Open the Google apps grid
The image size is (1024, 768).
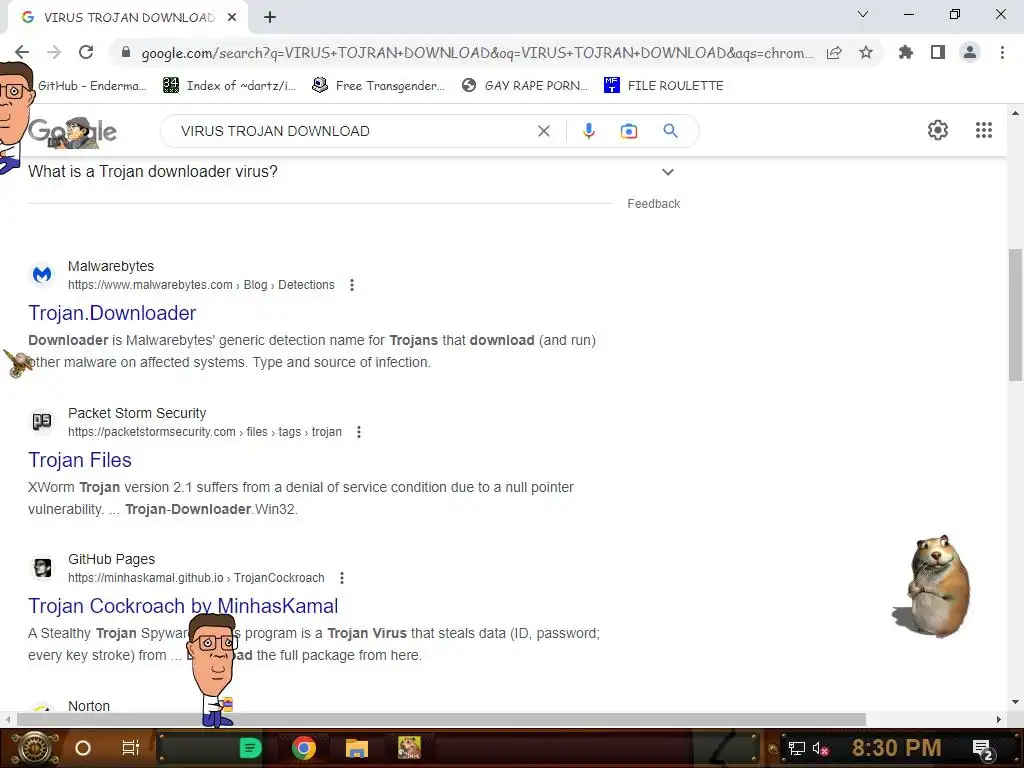[x=984, y=130]
